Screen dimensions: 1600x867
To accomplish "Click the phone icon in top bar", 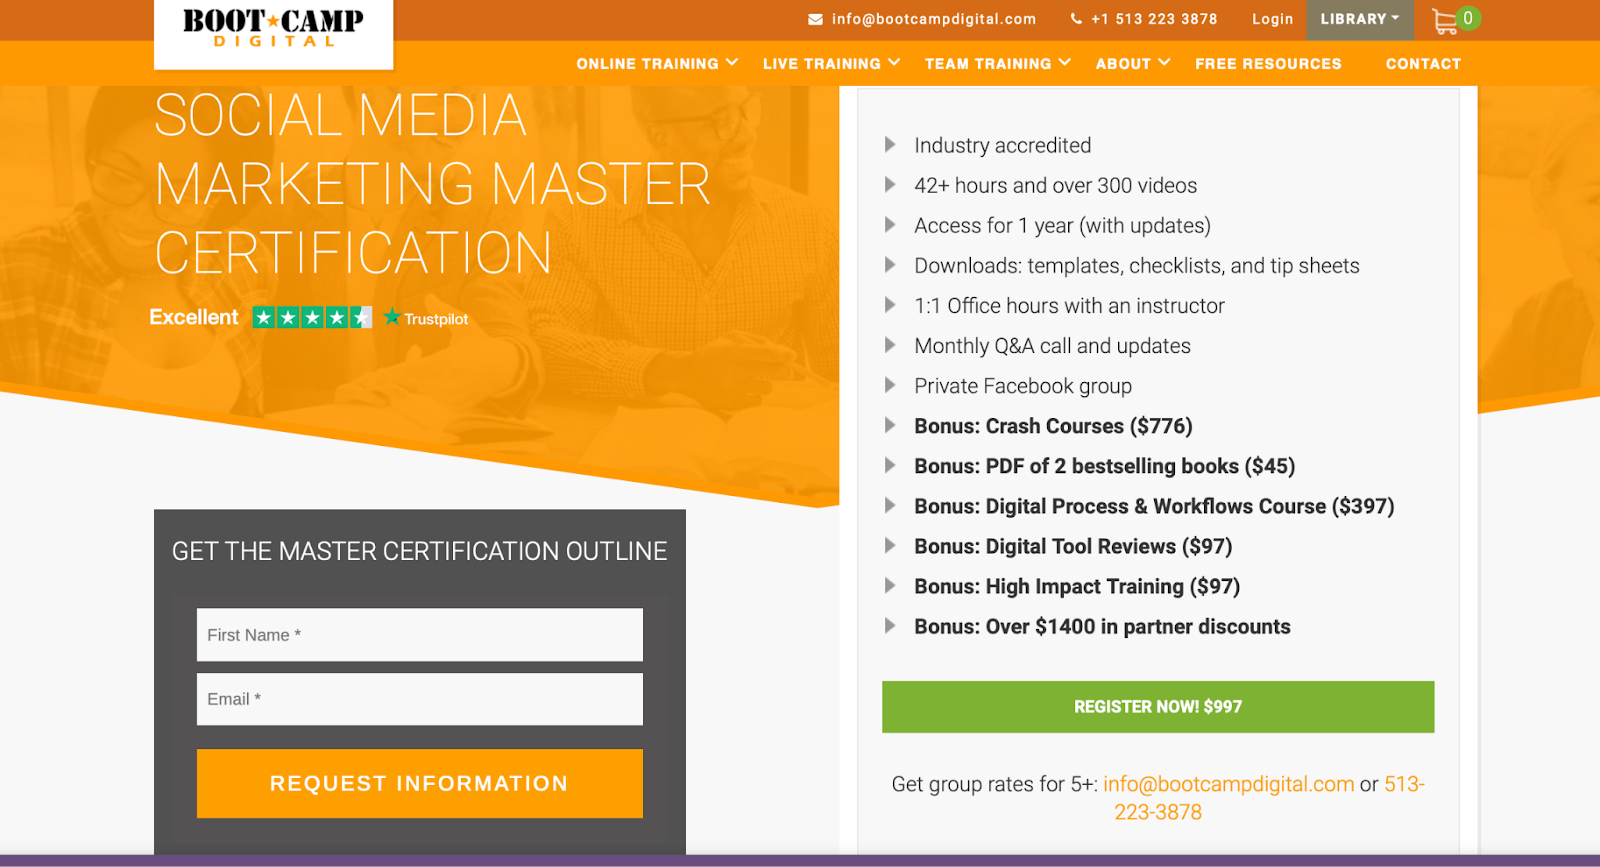I will click(x=1076, y=19).
